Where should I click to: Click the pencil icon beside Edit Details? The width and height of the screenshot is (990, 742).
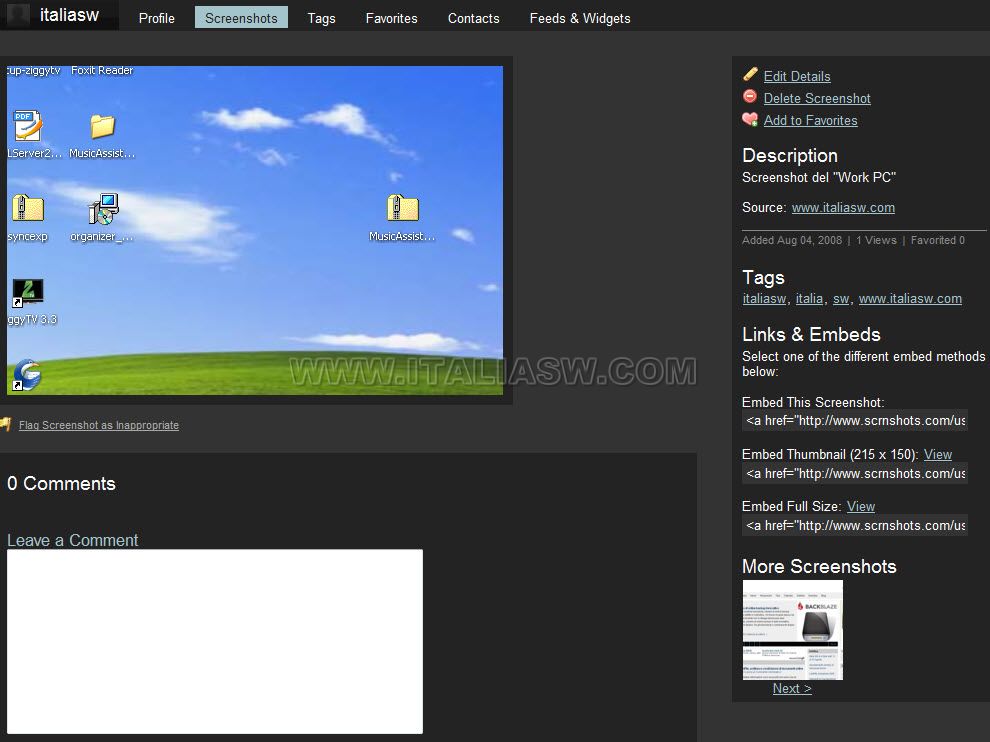(750, 75)
